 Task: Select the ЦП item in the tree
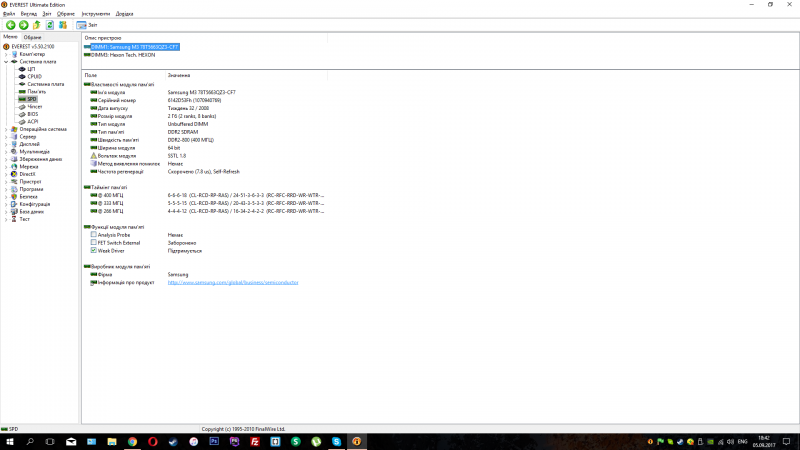pyautogui.click(x=31, y=69)
